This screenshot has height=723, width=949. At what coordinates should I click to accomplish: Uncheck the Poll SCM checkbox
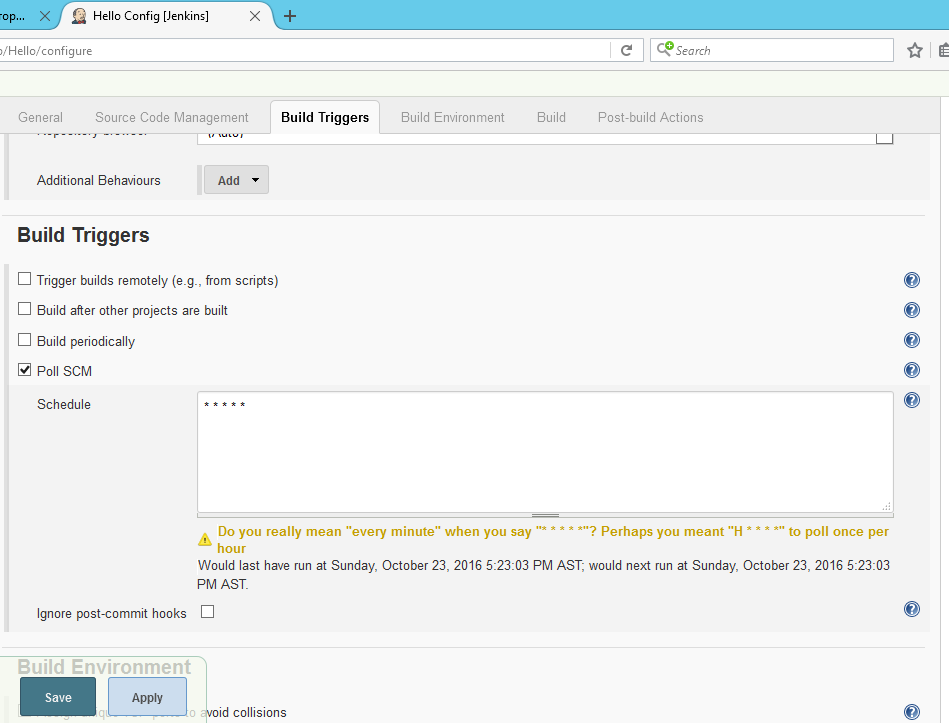pyautogui.click(x=24, y=370)
